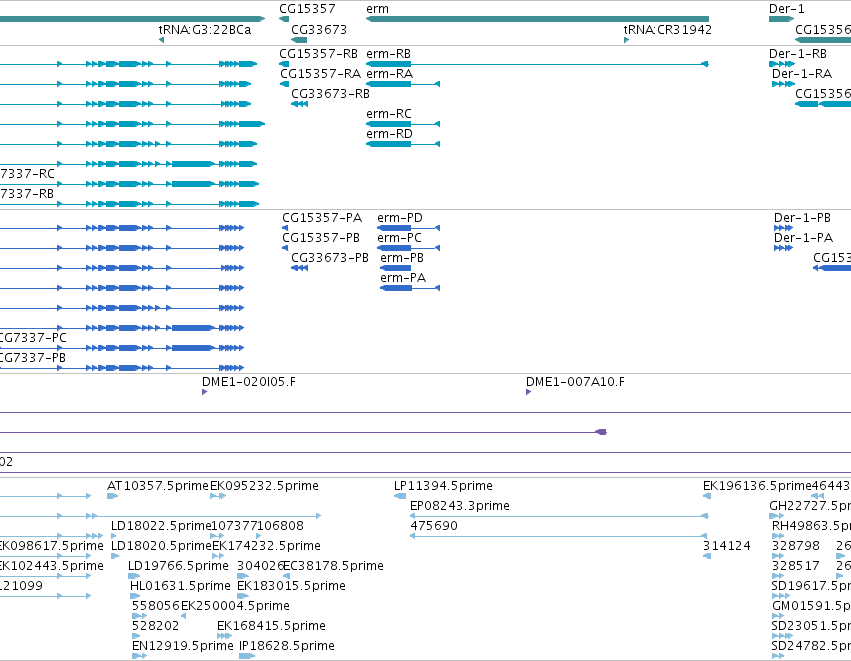Select transcript erm-RC

point(403,124)
